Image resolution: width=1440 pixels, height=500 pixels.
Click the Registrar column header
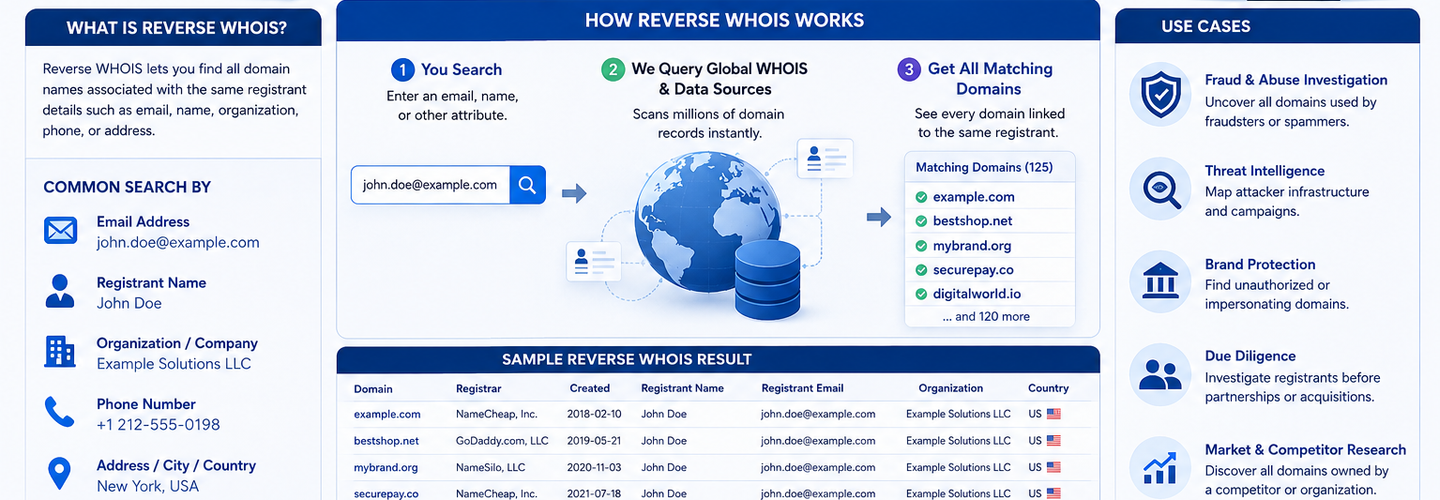coord(478,388)
